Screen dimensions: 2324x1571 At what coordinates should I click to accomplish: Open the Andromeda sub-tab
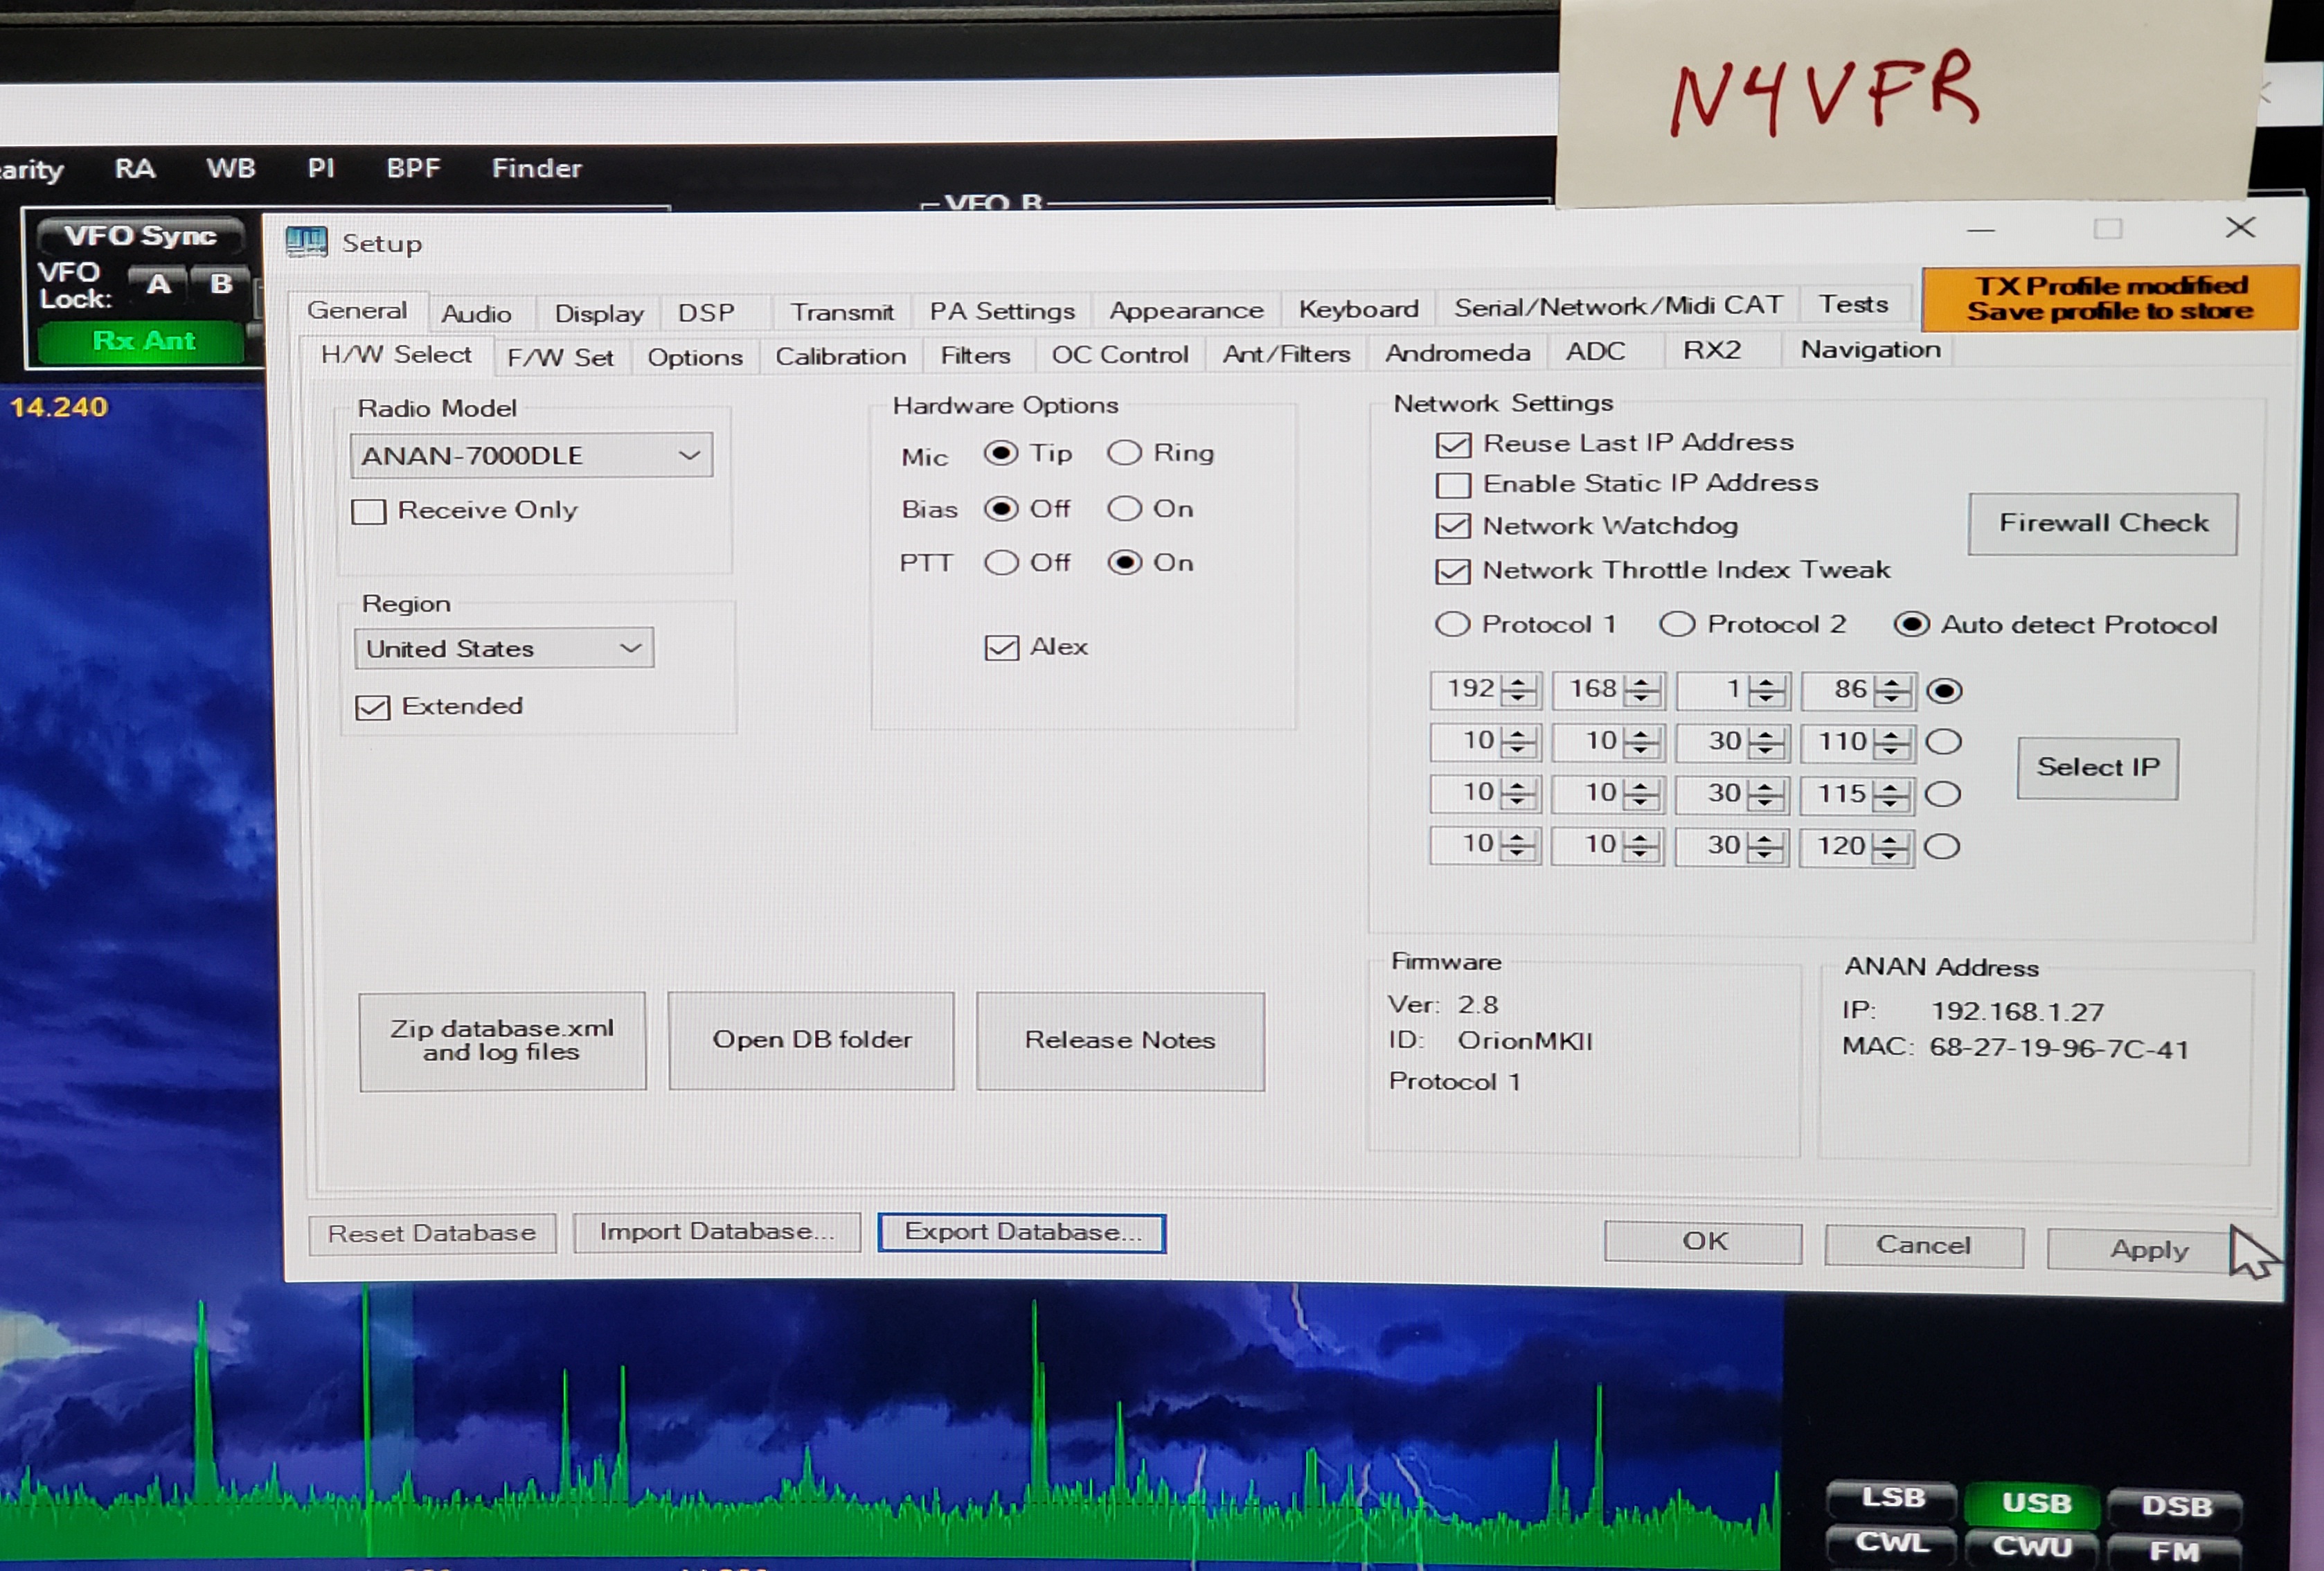1457,353
